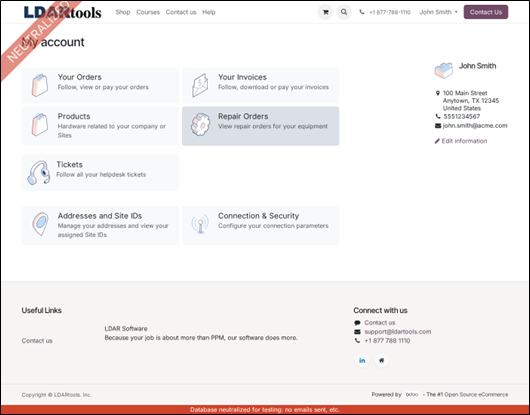Open the Courses menu item

tap(148, 12)
